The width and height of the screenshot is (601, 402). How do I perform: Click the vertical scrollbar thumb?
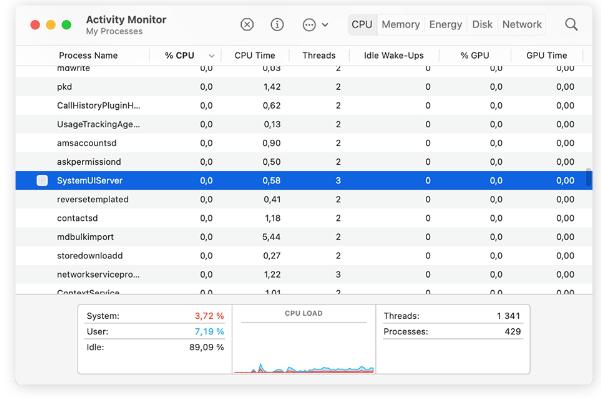point(588,178)
